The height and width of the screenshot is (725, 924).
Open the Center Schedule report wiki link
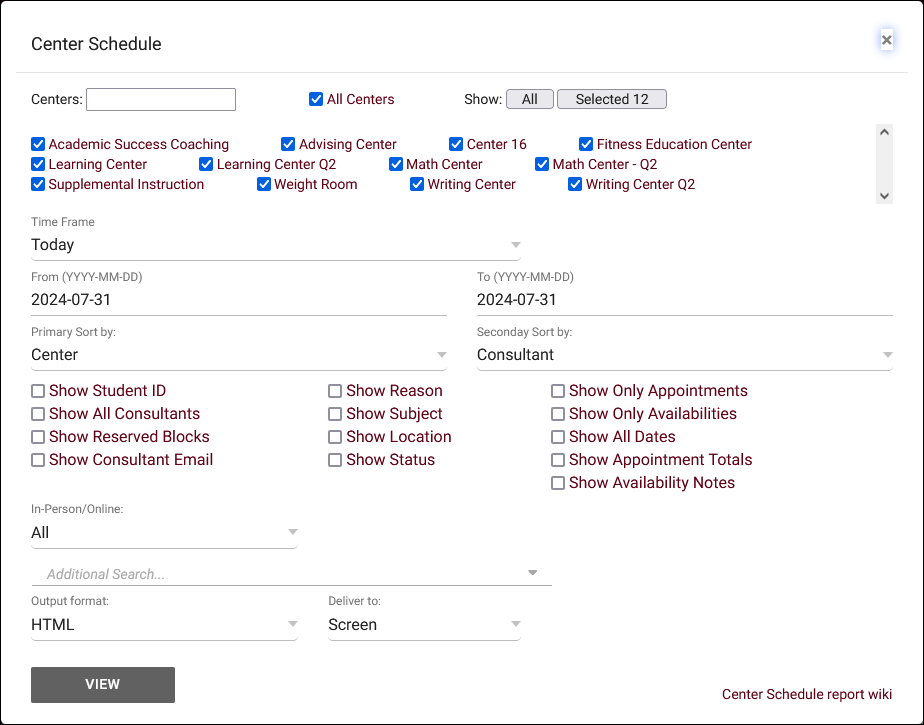[x=806, y=694]
